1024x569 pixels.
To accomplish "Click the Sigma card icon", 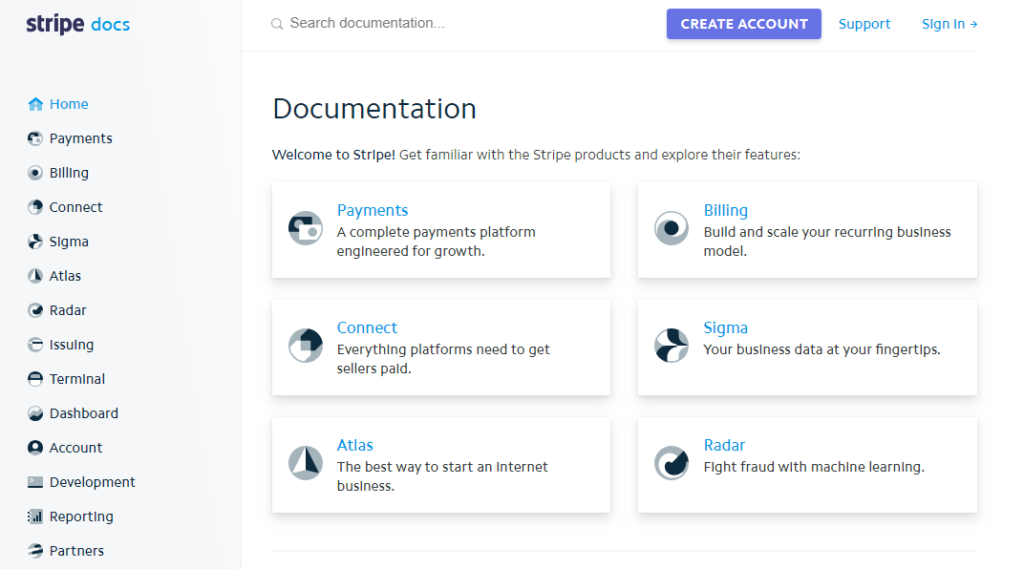I will pos(671,346).
